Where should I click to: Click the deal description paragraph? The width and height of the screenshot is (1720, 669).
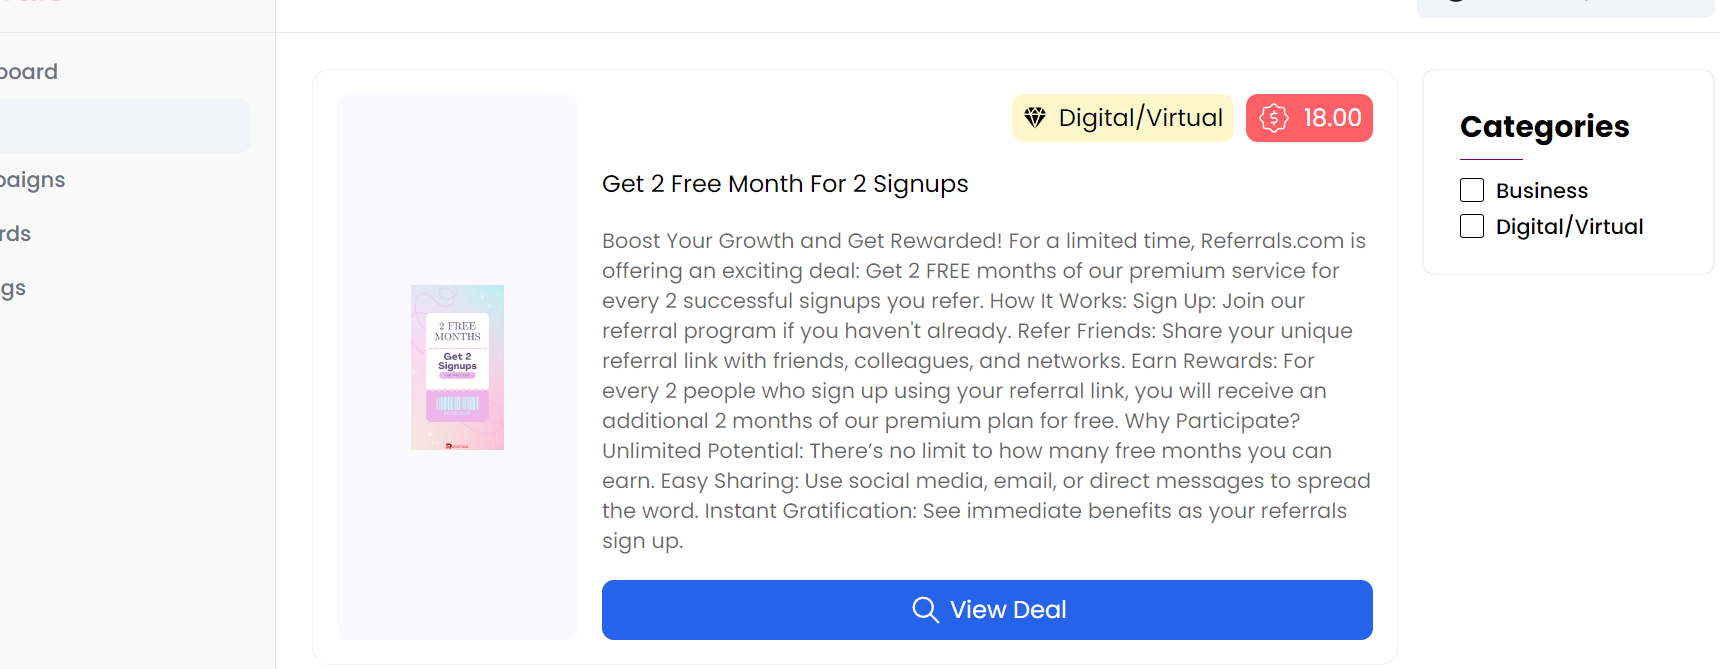986,390
